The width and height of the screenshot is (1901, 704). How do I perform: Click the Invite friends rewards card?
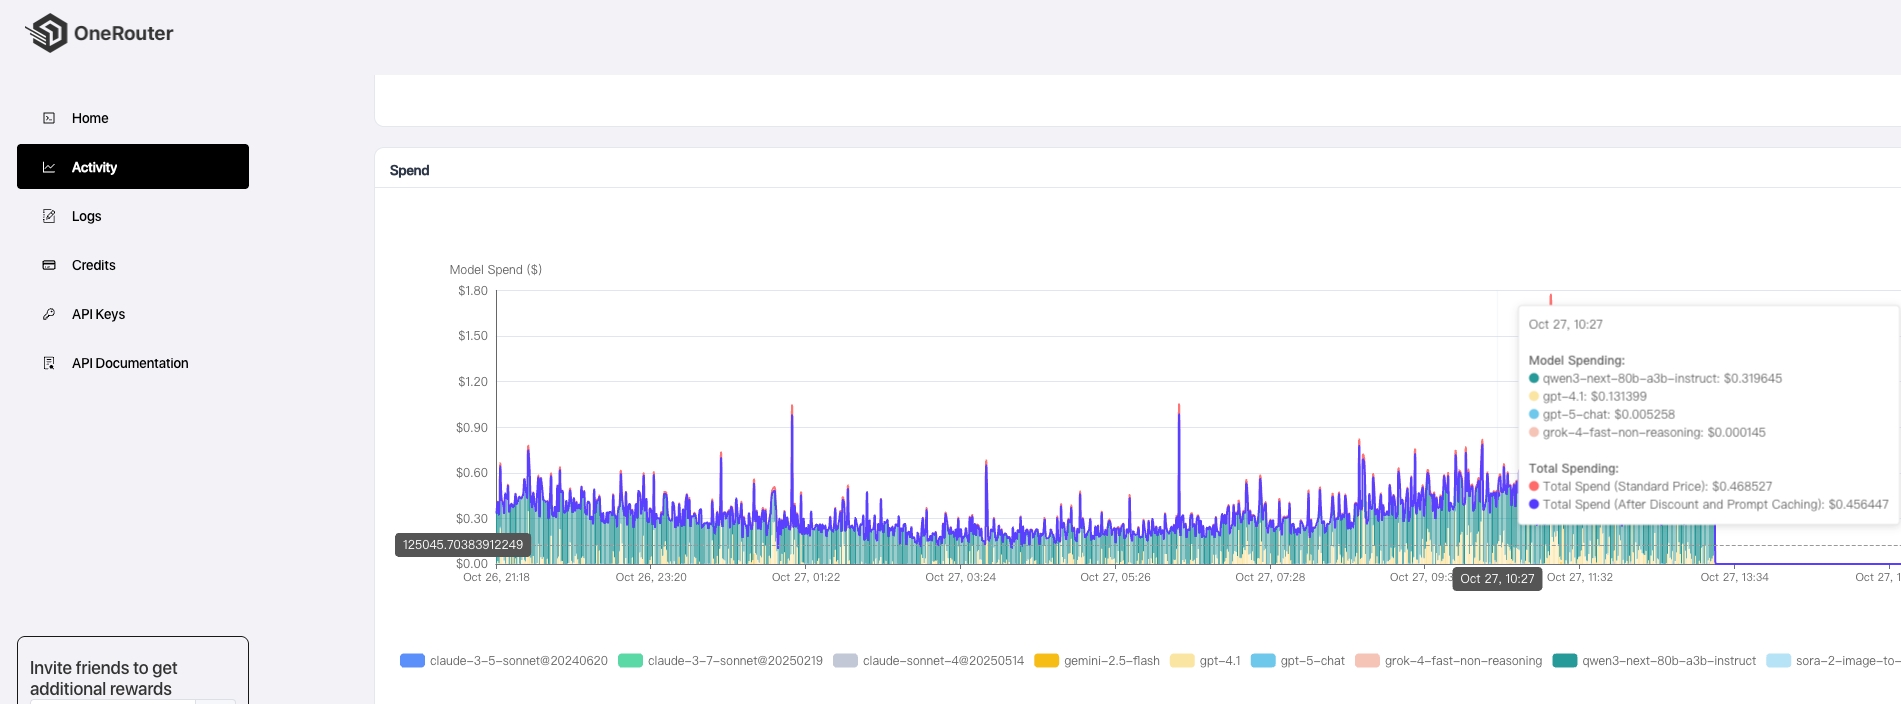click(x=132, y=673)
